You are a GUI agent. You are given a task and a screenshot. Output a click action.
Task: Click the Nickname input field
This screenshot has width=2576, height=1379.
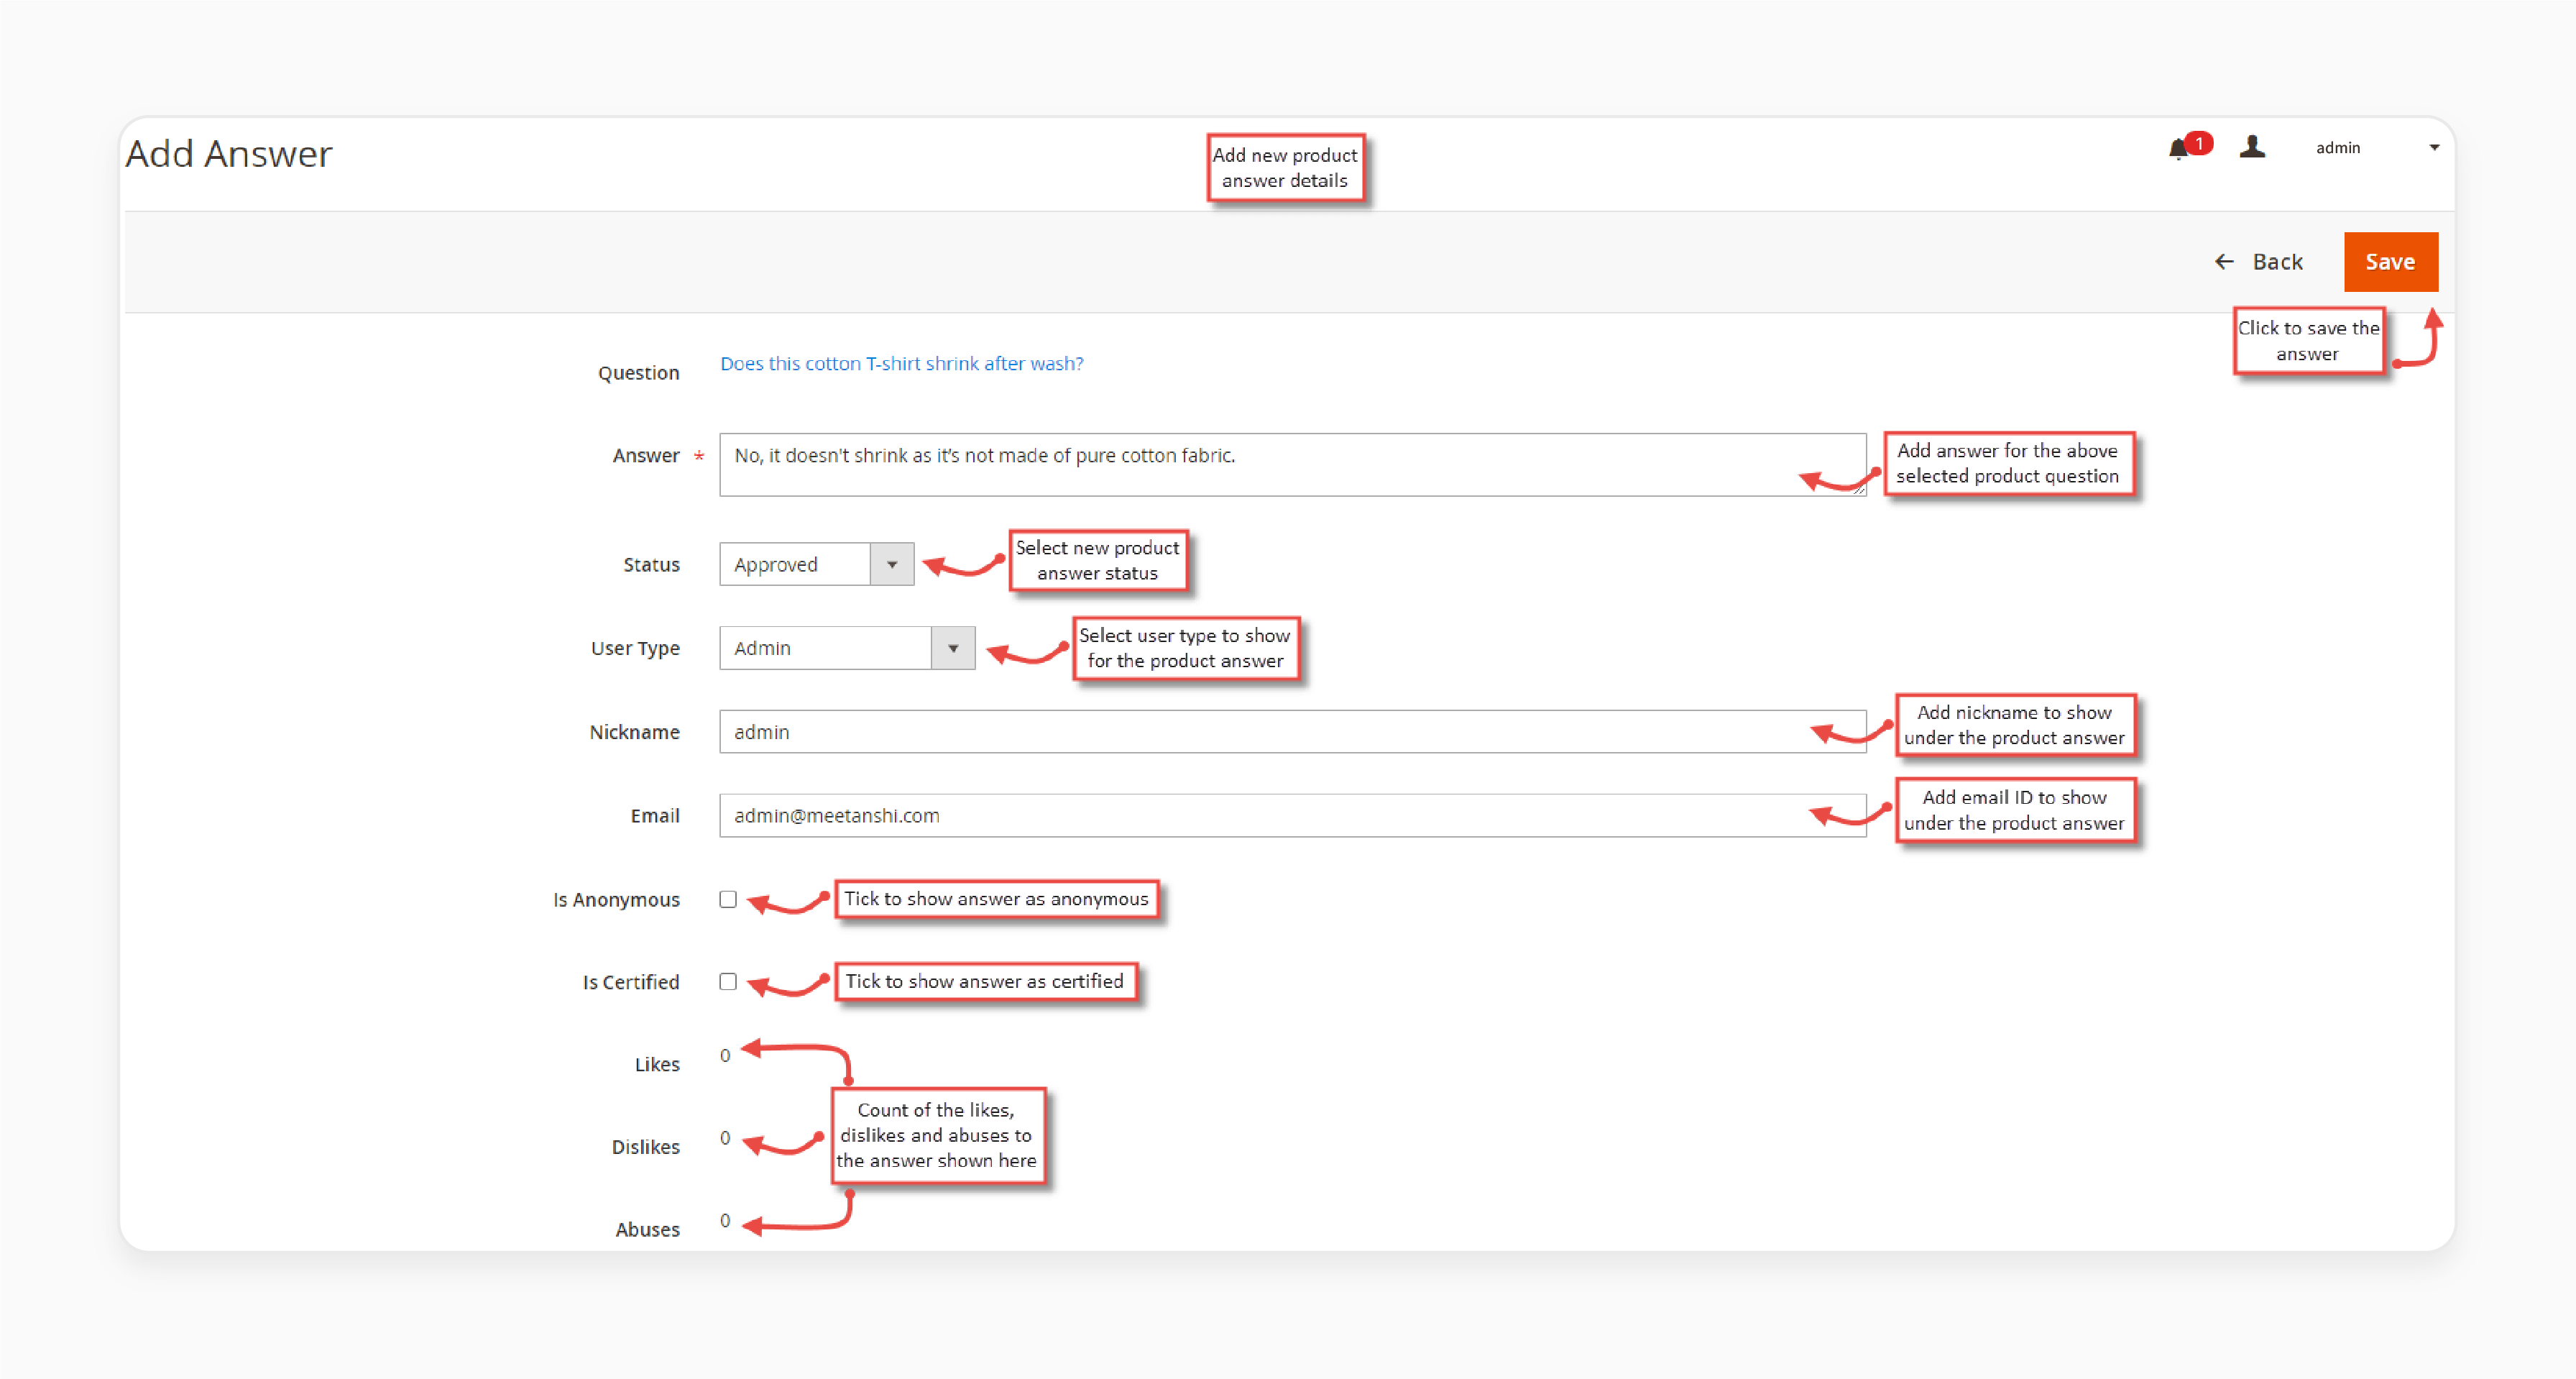coord(1292,732)
